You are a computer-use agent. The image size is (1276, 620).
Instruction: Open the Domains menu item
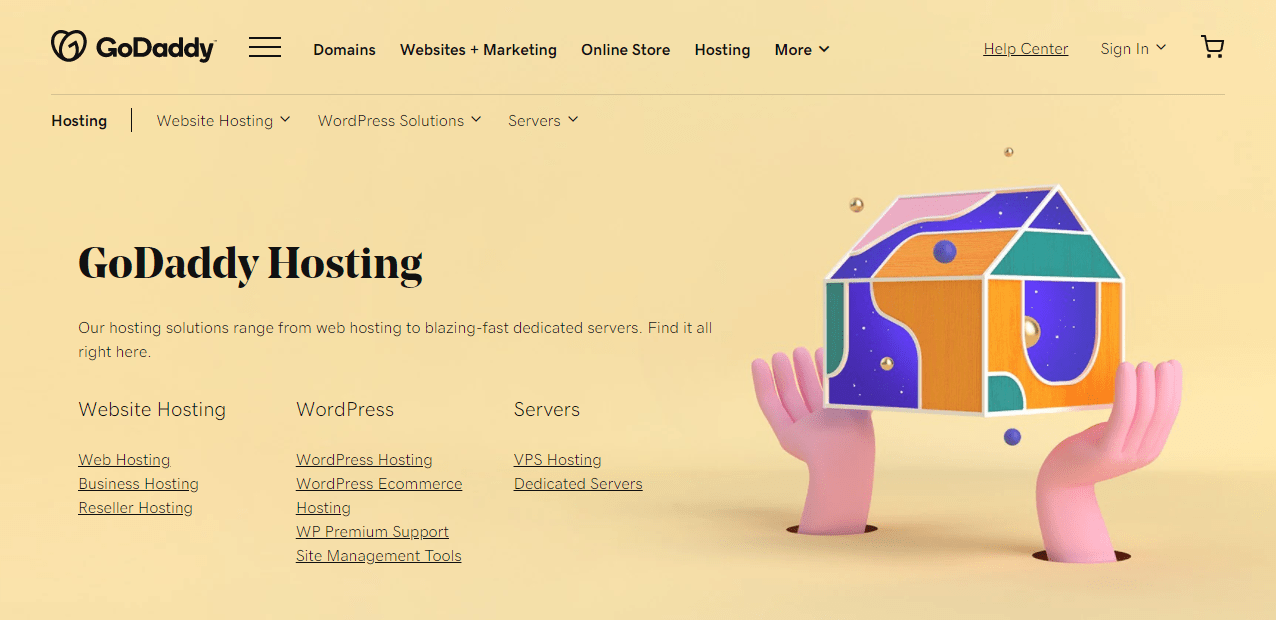pos(344,49)
